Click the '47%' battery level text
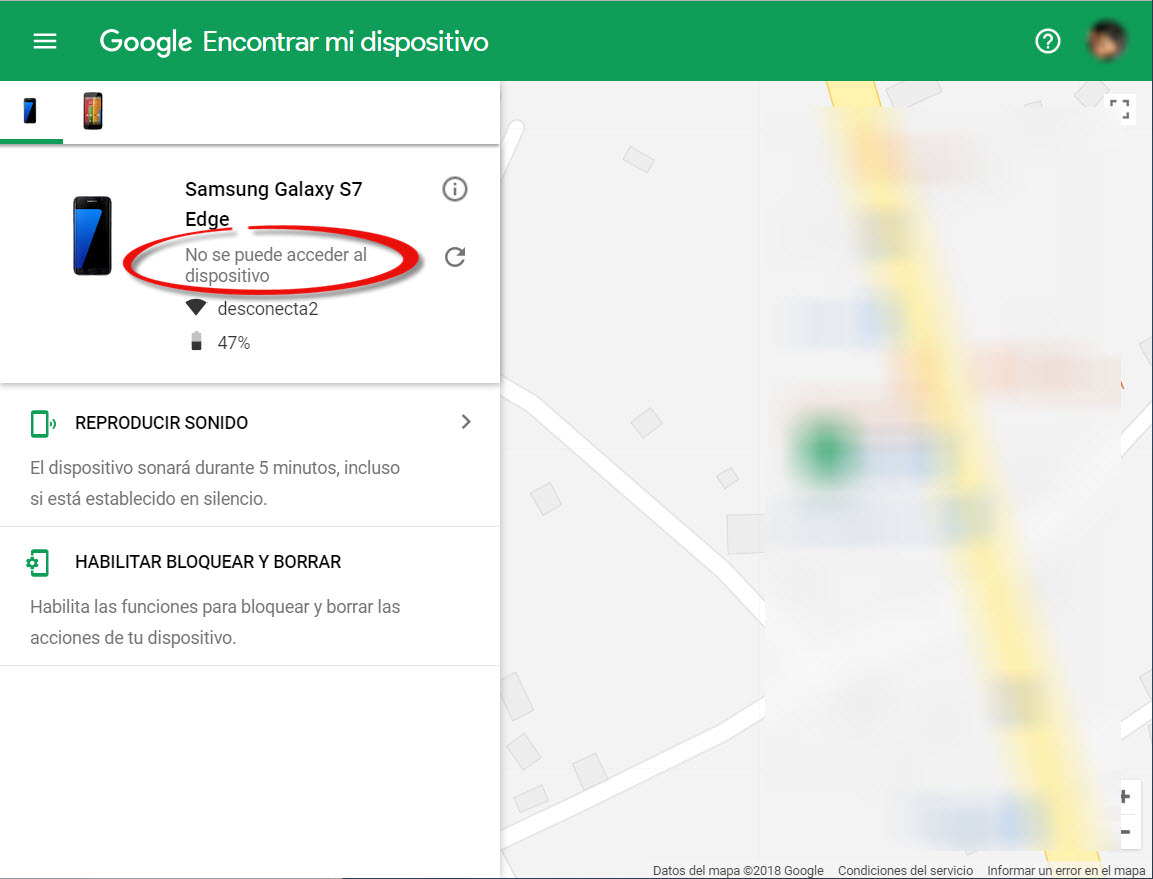The height and width of the screenshot is (879, 1153). click(234, 343)
